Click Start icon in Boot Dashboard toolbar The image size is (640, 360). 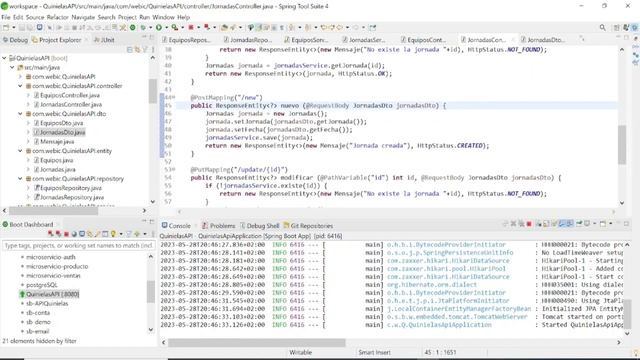[50, 234]
